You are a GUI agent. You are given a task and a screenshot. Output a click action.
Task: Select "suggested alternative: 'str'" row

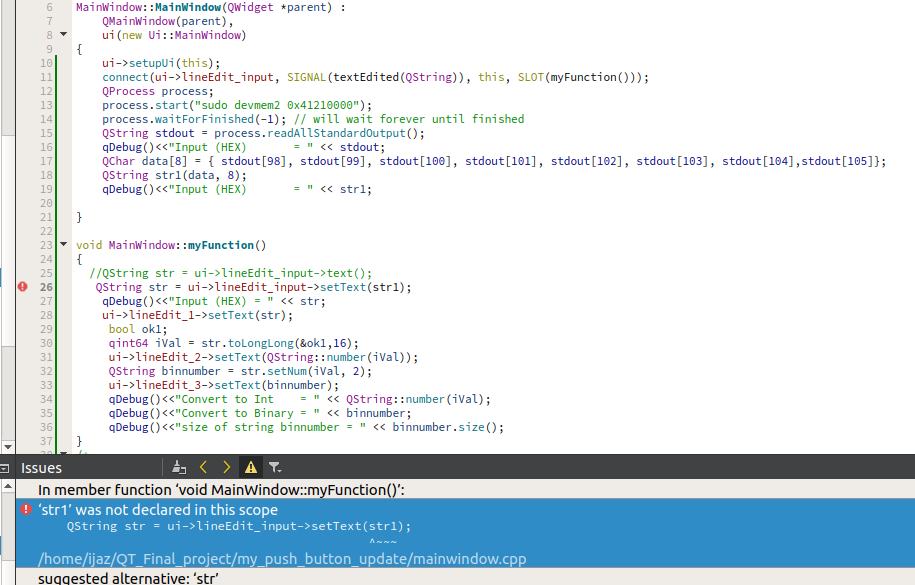[465, 577]
